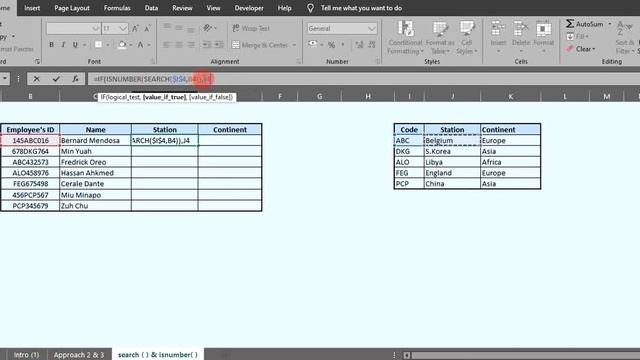Image resolution: width=640 pixels, height=360 pixels.
Task: Top align cell contents
Action: (167, 27)
